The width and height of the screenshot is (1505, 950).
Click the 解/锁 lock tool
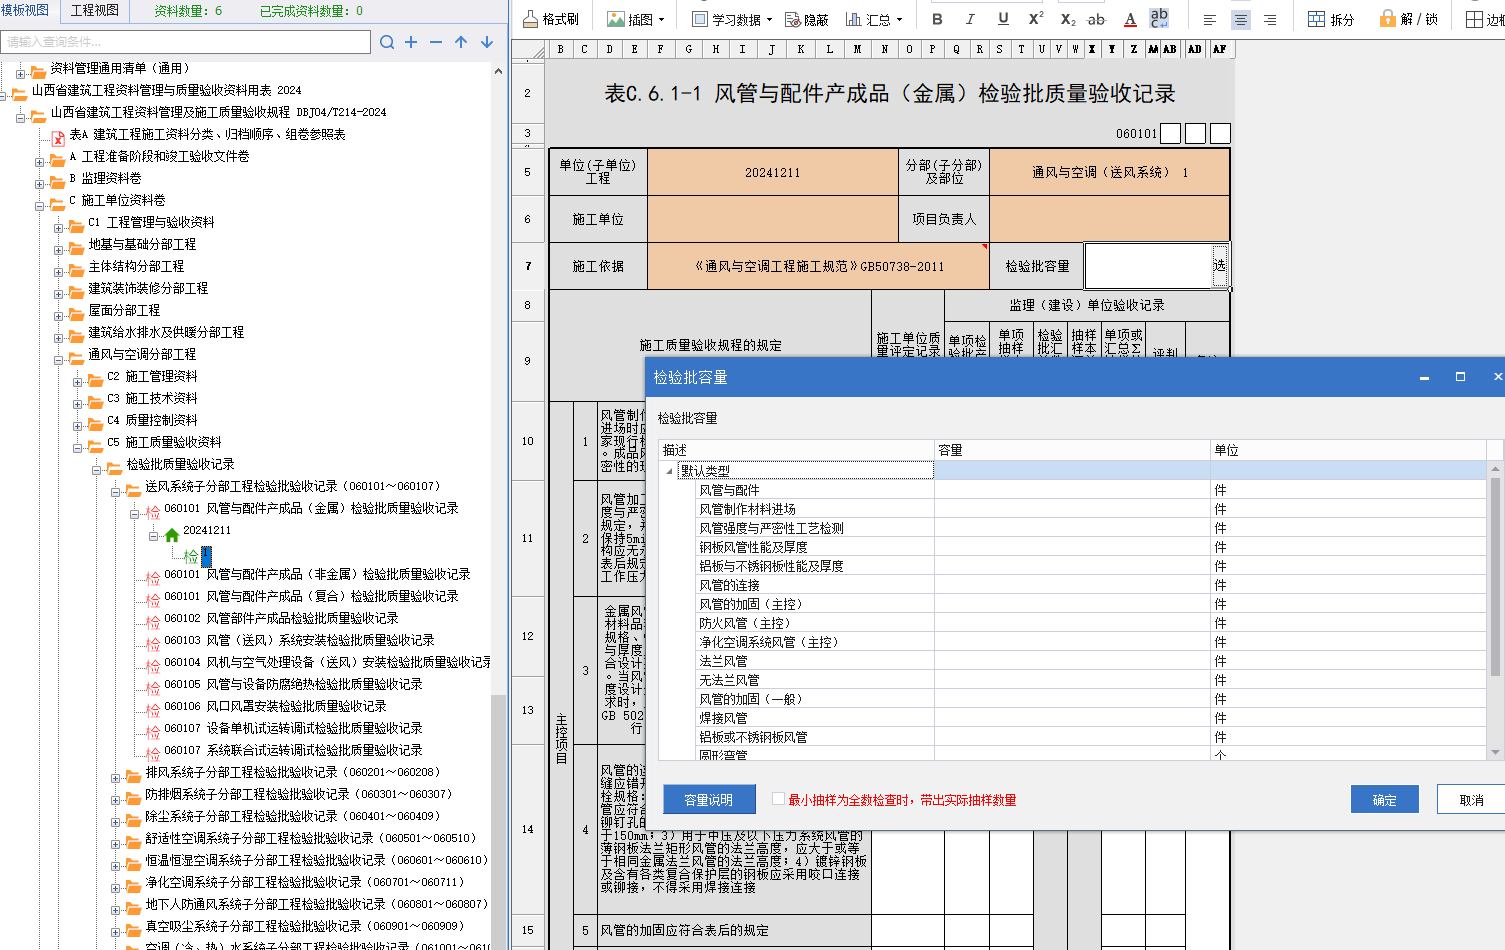pyautogui.click(x=1408, y=19)
